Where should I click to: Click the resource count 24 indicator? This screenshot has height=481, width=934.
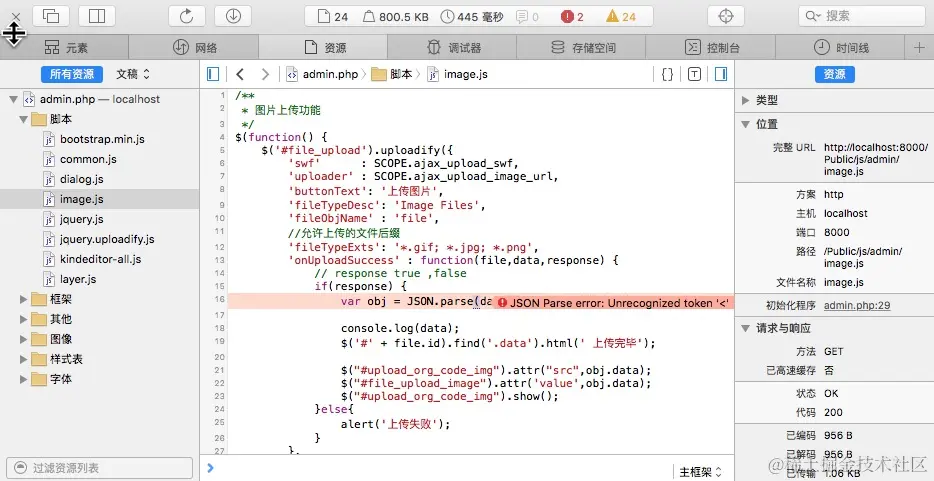pos(333,17)
